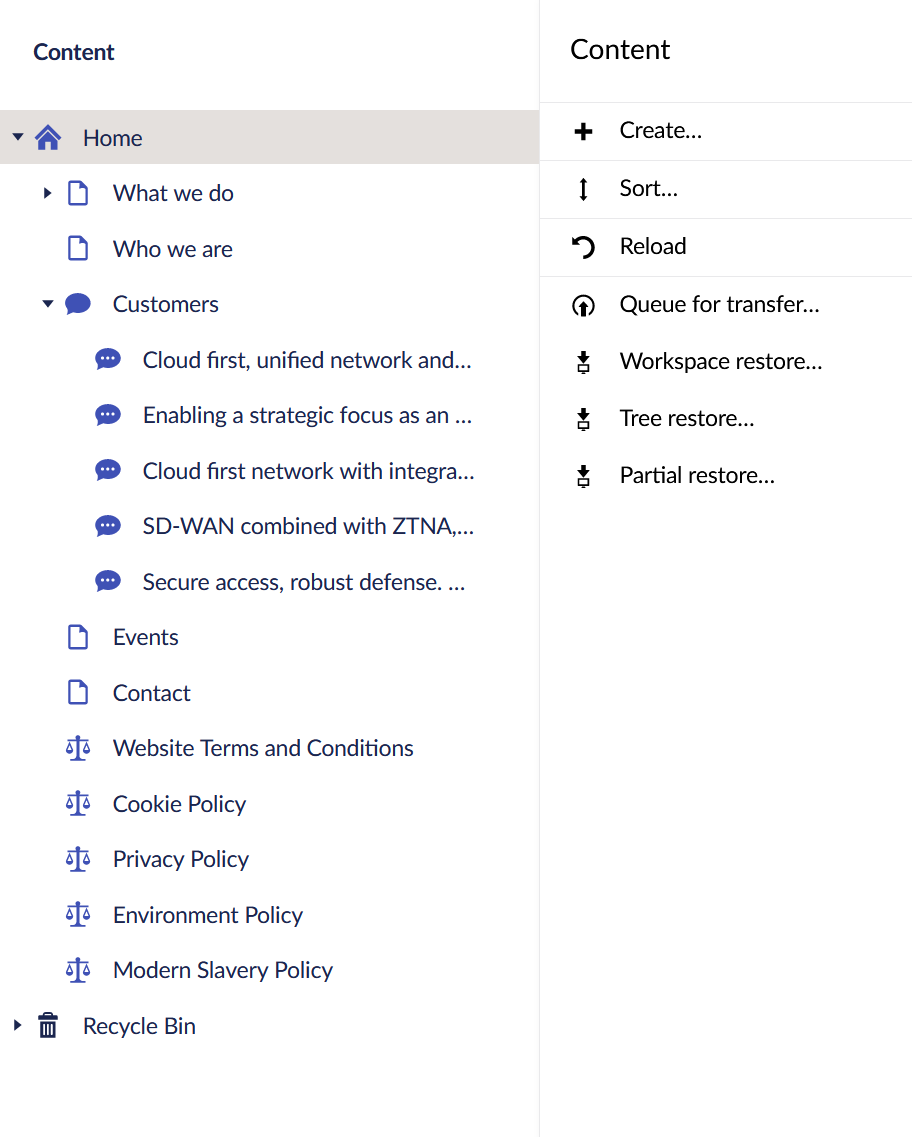Open the Environment Policy label

207,915
